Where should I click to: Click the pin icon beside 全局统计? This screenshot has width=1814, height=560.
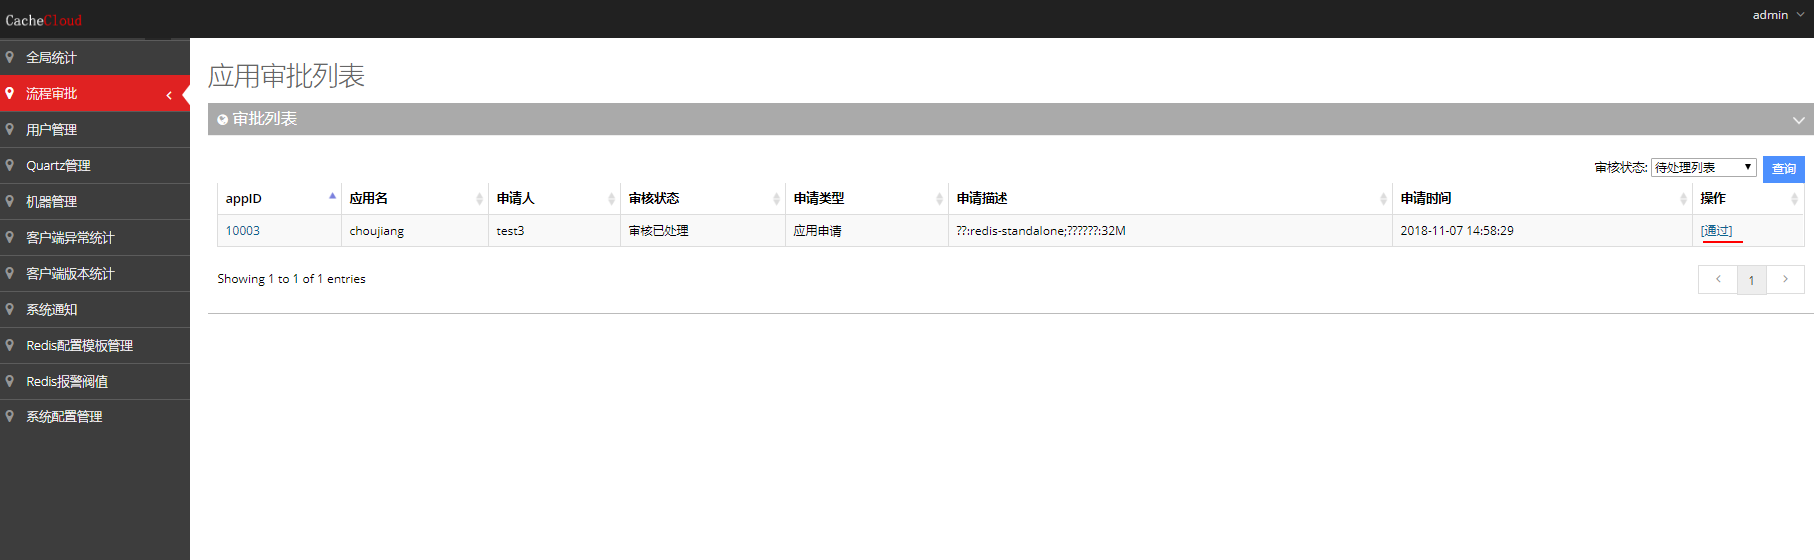[10, 57]
